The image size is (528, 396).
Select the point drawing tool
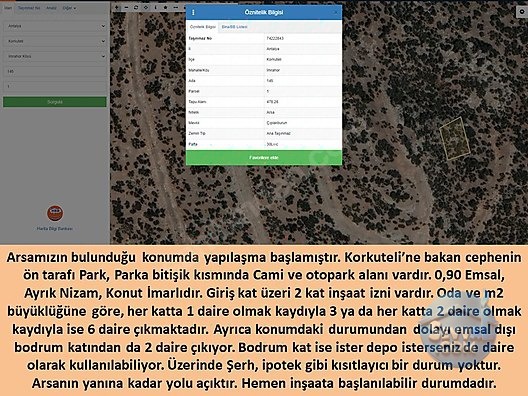[x=166, y=7]
